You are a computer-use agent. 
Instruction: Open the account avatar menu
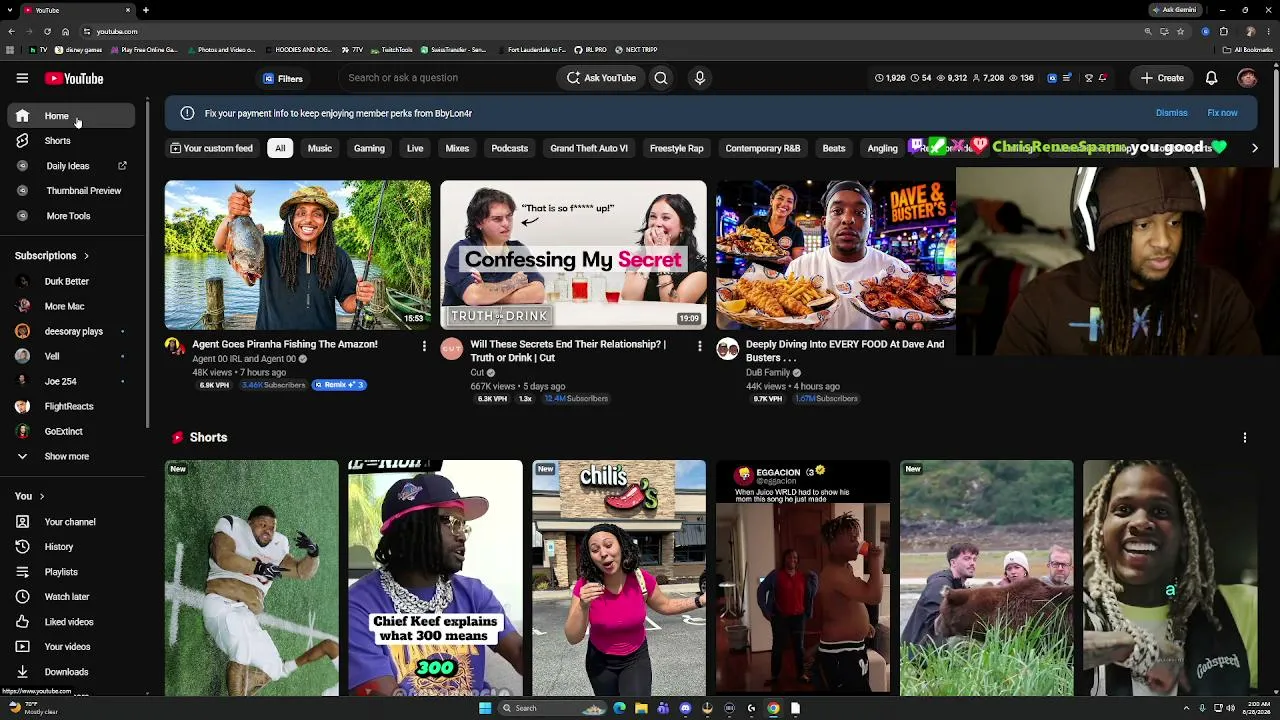pos(1247,78)
